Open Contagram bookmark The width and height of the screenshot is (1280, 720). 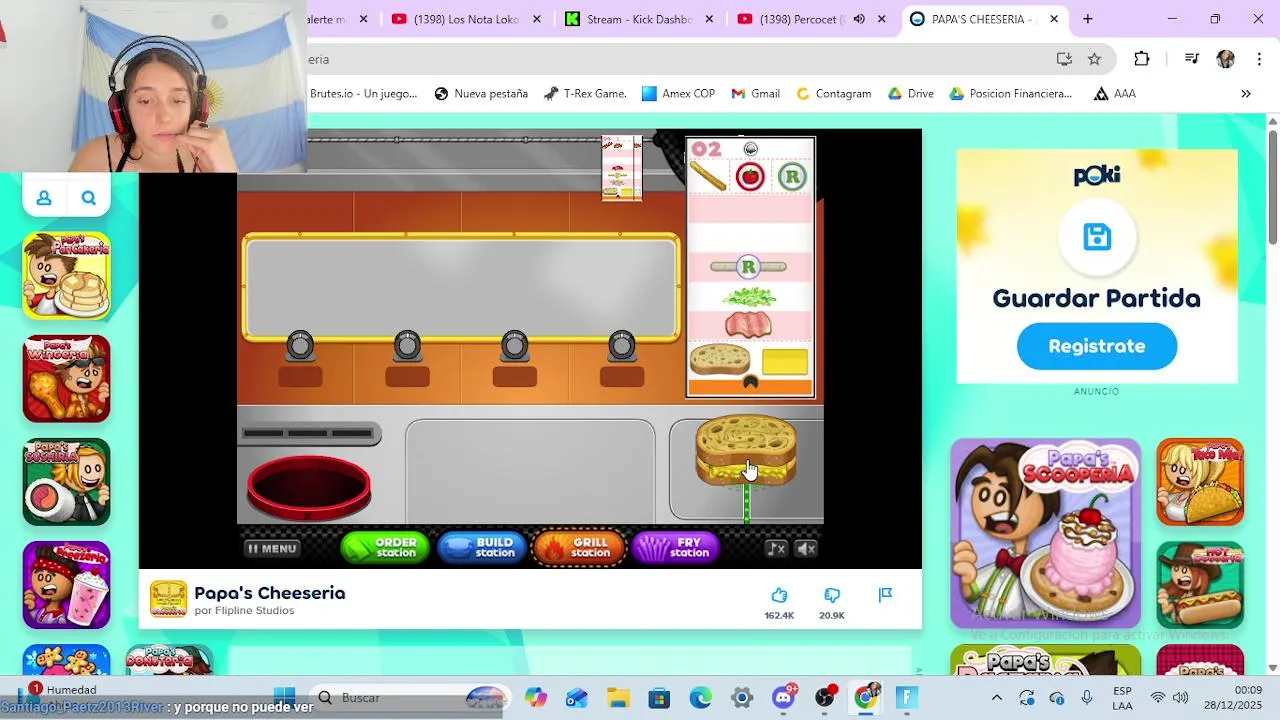(833, 94)
